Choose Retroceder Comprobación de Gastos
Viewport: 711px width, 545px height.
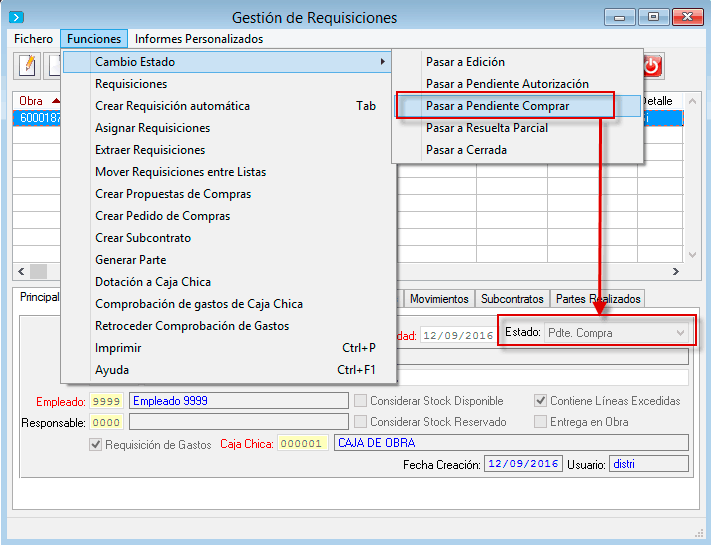click(227, 326)
